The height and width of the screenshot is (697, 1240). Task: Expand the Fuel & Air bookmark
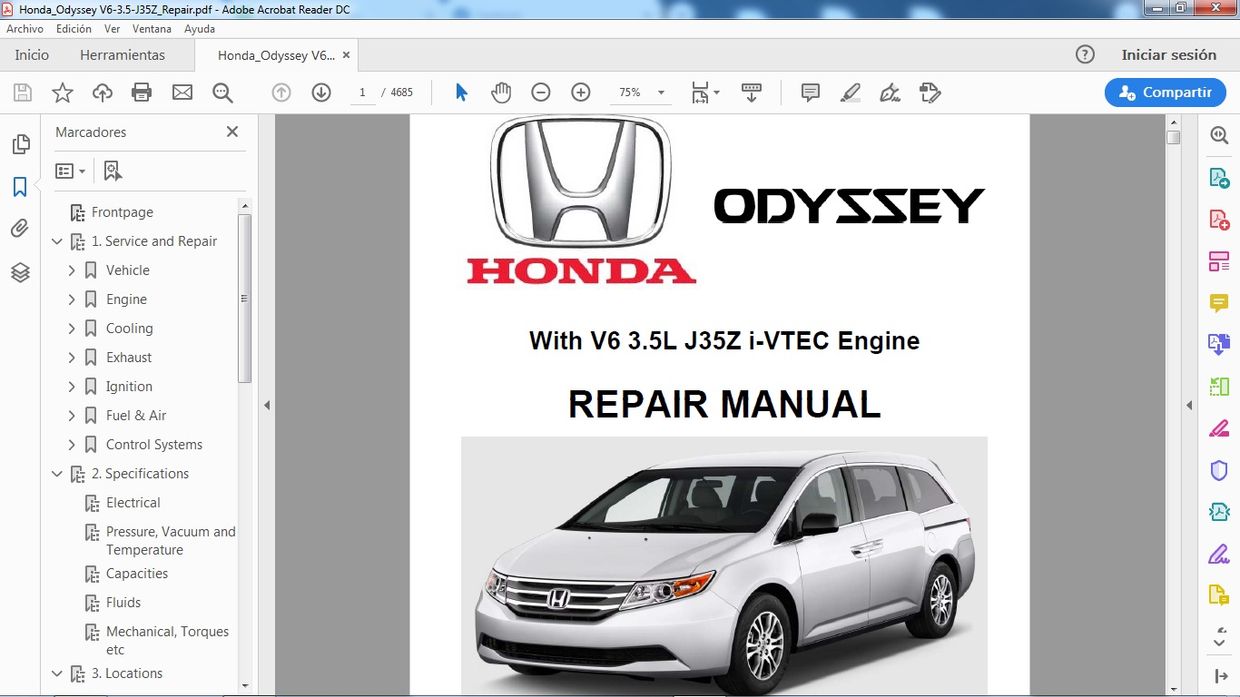pos(71,415)
